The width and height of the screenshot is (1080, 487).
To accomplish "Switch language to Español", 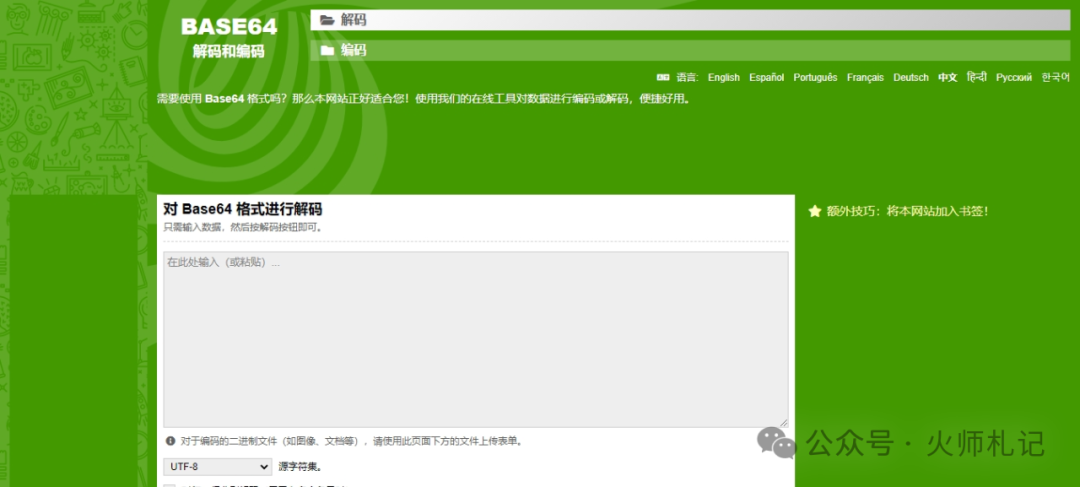I will [x=767, y=77].
